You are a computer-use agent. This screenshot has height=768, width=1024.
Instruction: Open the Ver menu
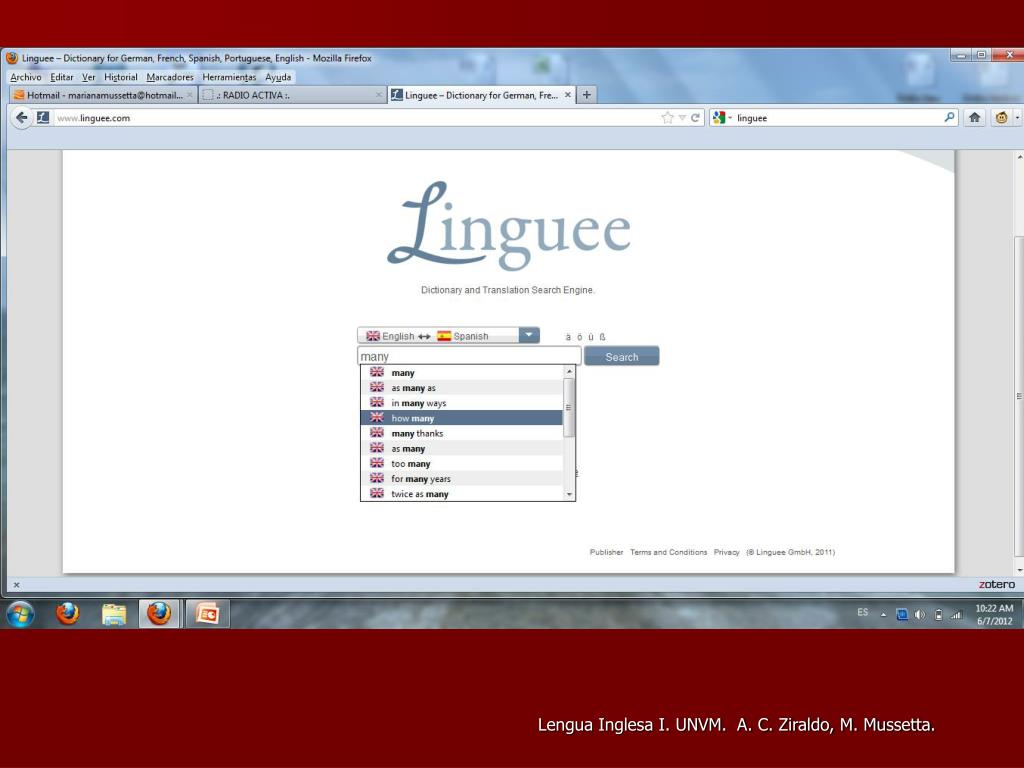click(x=88, y=77)
